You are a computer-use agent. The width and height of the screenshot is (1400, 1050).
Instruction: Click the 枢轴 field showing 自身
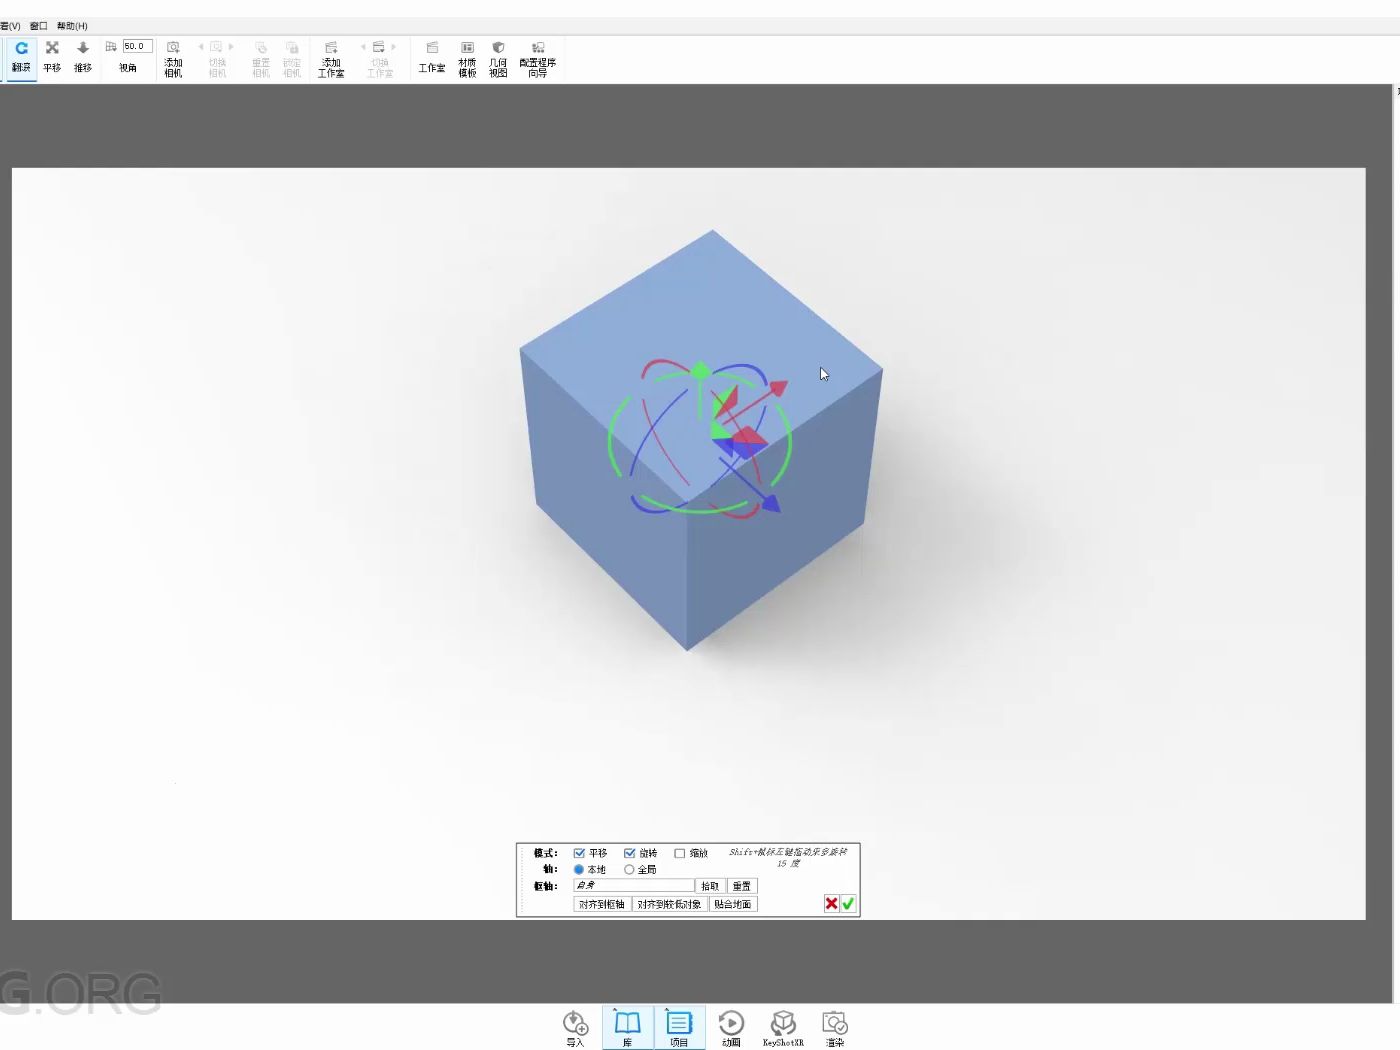point(634,886)
